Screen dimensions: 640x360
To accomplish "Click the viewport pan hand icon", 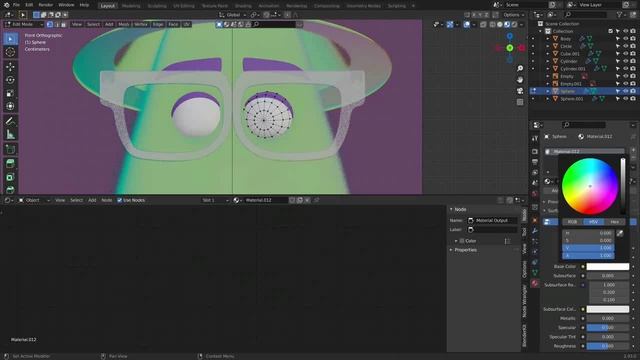I will tap(520, 79).
